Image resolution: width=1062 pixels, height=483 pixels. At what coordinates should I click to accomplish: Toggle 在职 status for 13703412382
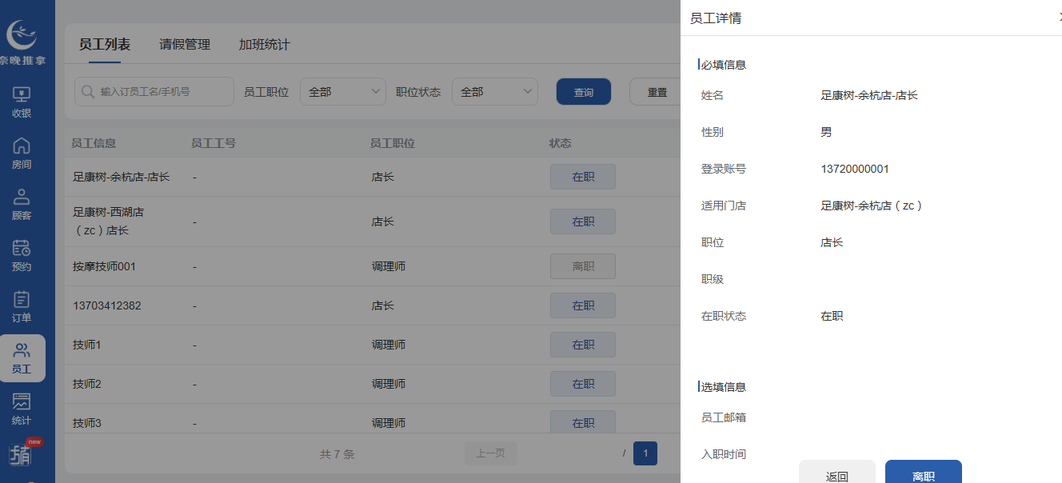tap(582, 306)
